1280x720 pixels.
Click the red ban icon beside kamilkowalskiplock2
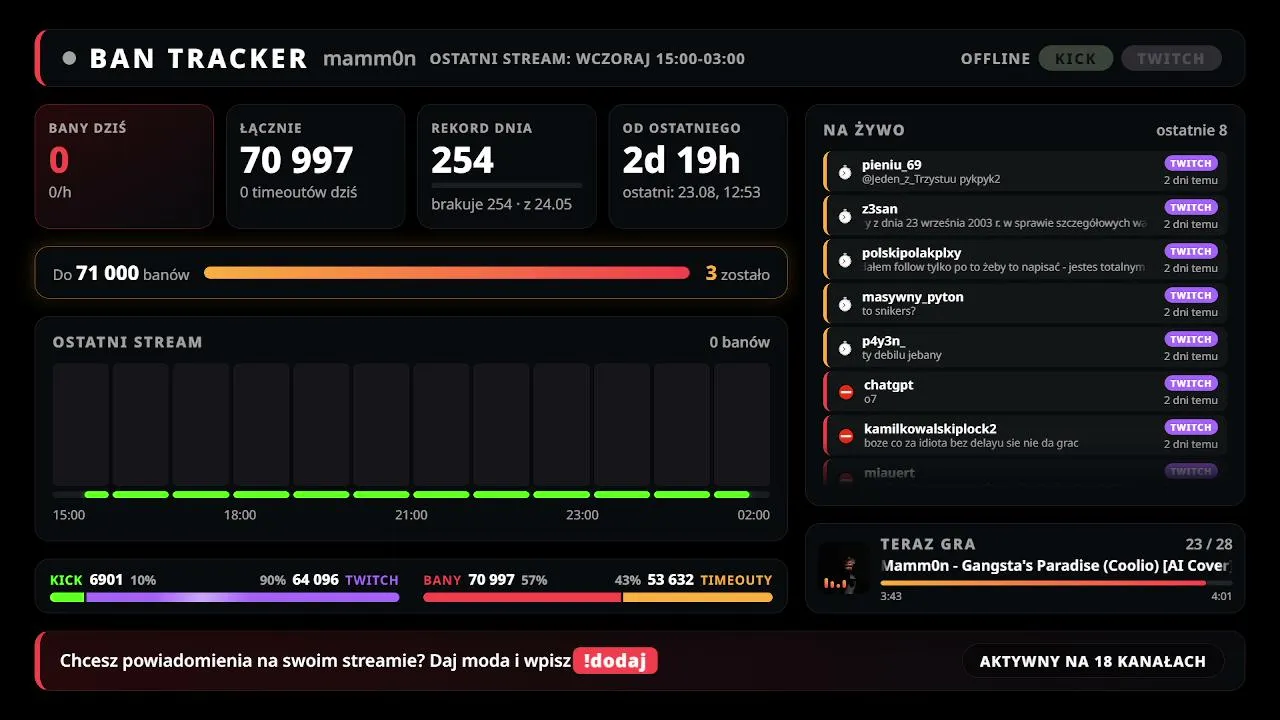(846, 436)
